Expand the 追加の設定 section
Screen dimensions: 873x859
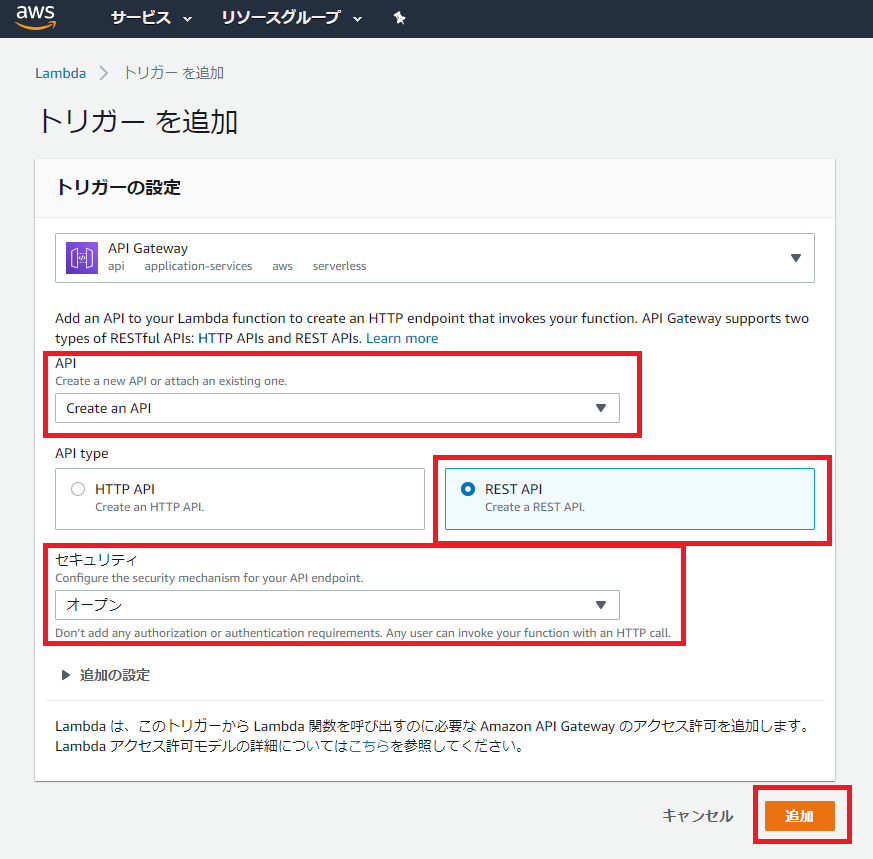[113, 674]
